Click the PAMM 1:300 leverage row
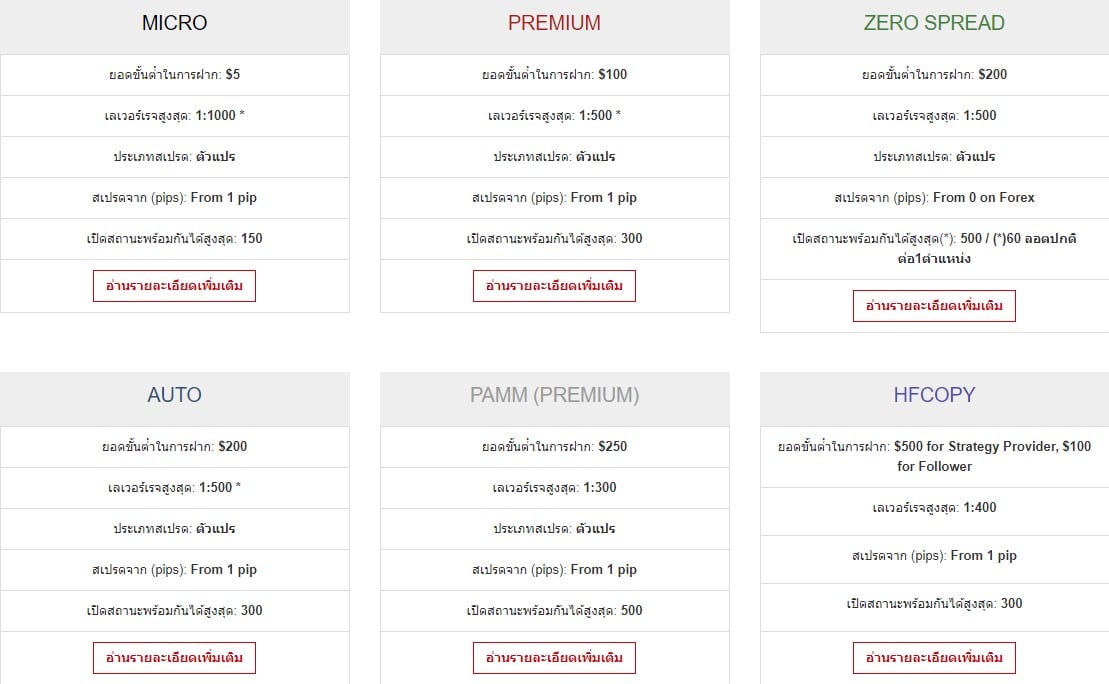The height and width of the screenshot is (684, 1109). 554,487
